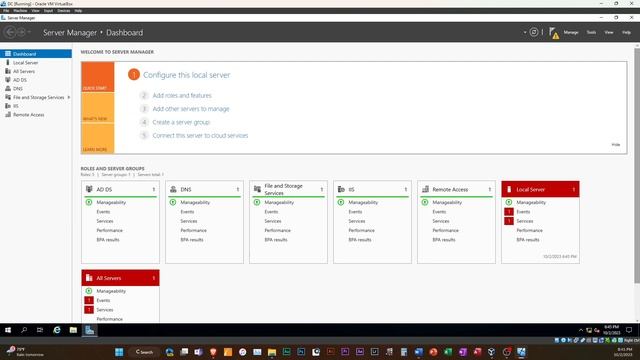640x360 pixels.
Task: Open Internet Explorer in VM taskbar
Action: [x=56, y=330]
